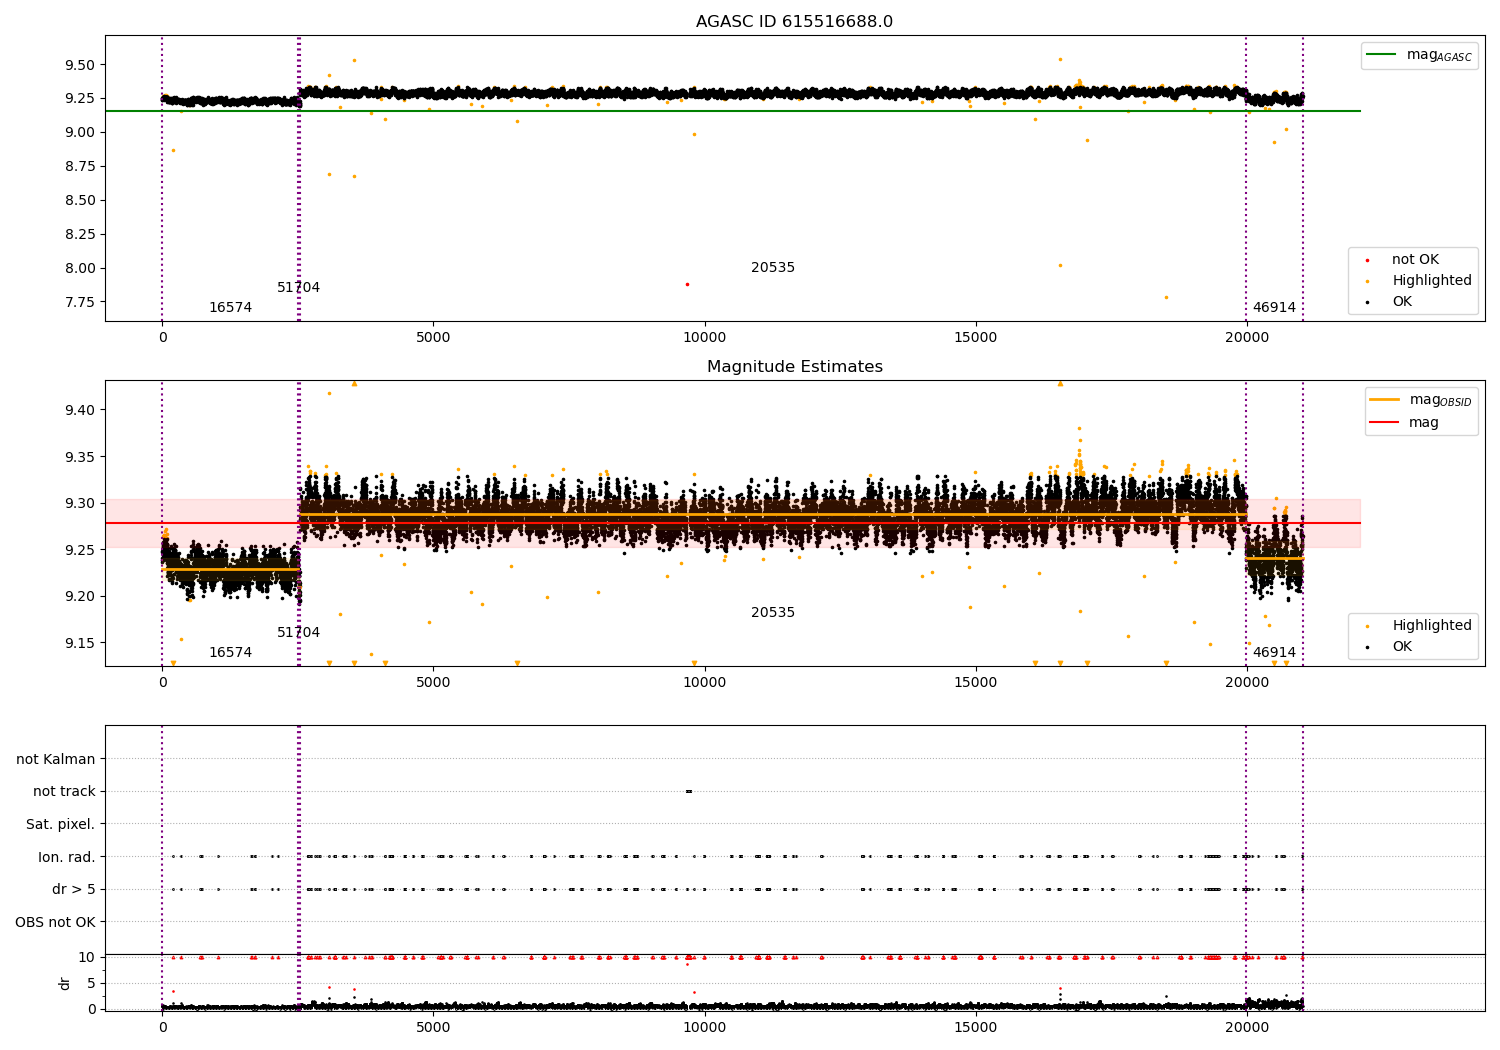This screenshot has width=1500, height=1050.
Task: Click OBSID label 16574 in top plot
Action: click(230, 308)
